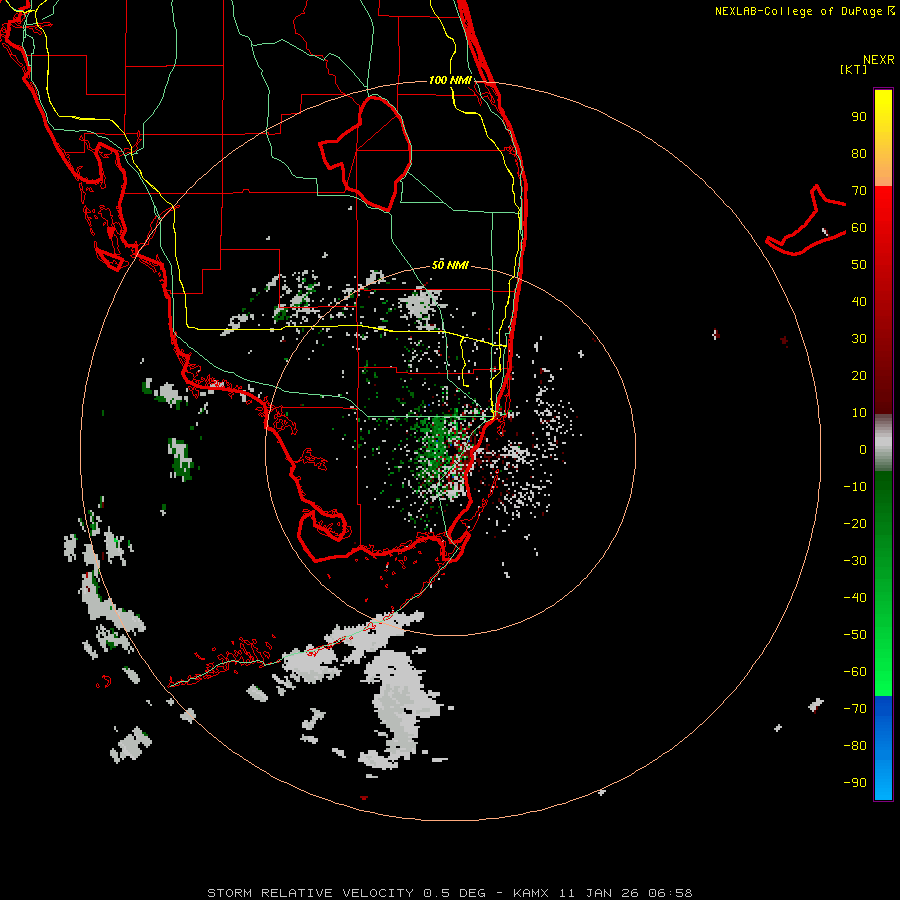Click the 70 value on the velocity scale
The height and width of the screenshot is (900, 900).
tap(859, 191)
